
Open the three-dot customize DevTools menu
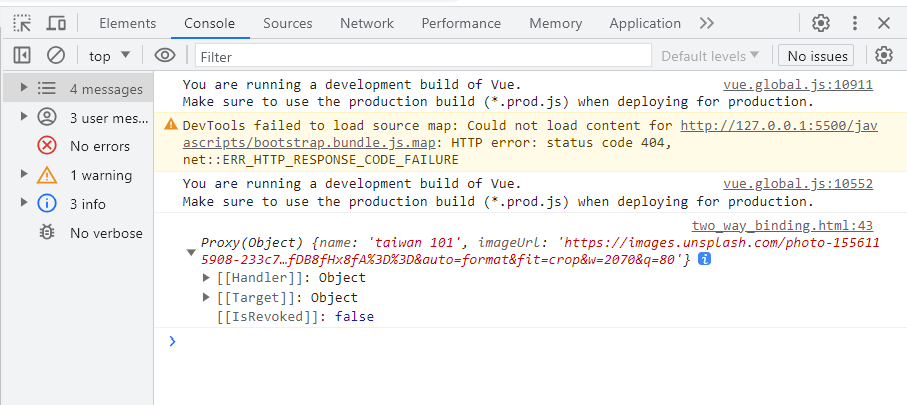click(854, 23)
